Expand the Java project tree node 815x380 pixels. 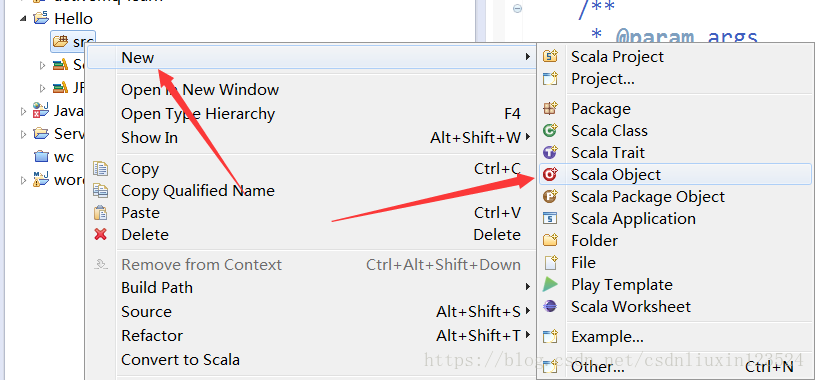click(x=23, y=111)
